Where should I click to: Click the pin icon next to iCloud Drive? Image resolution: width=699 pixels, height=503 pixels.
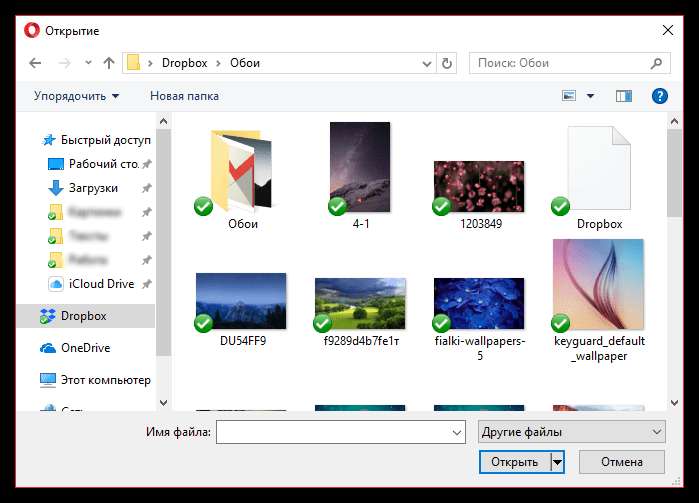click(x=147, y=284)
